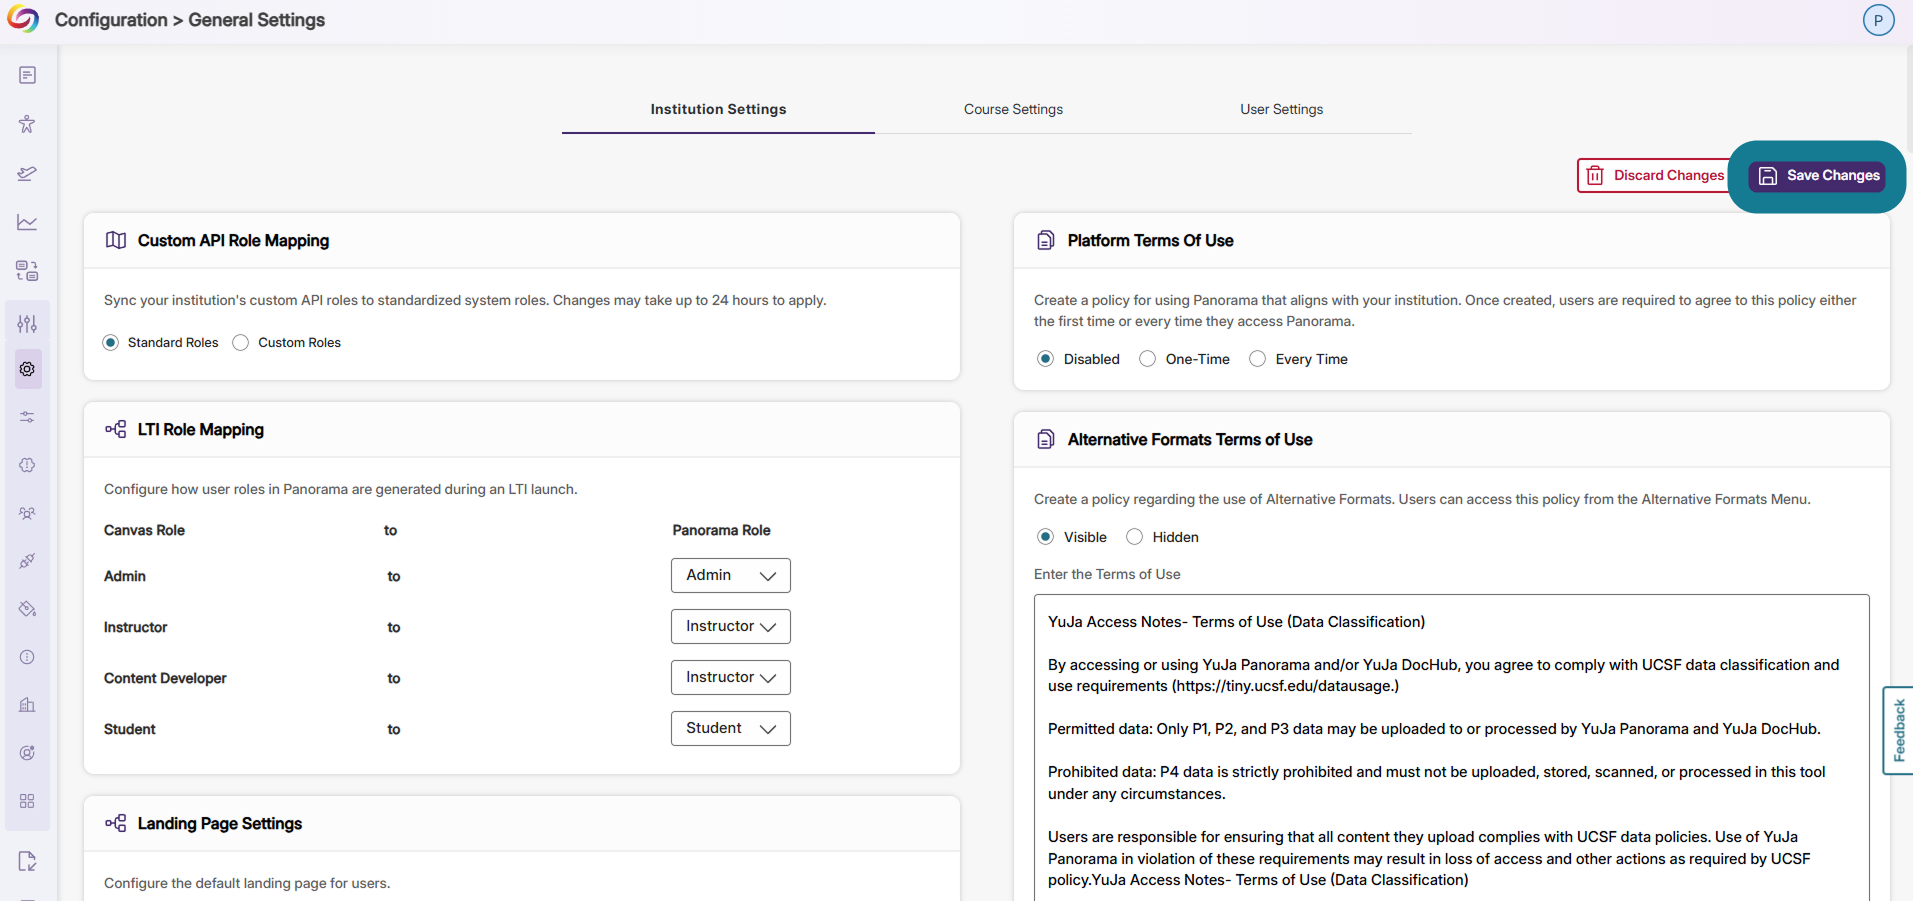Open the Student Panorama role dropdown
This screenshot has height=901, width=1913.
pos(730,728)
